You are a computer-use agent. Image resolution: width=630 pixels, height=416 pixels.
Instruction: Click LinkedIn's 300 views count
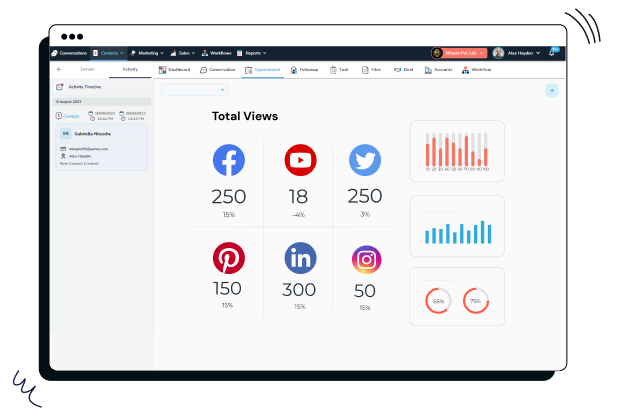(x=299, y=290)
